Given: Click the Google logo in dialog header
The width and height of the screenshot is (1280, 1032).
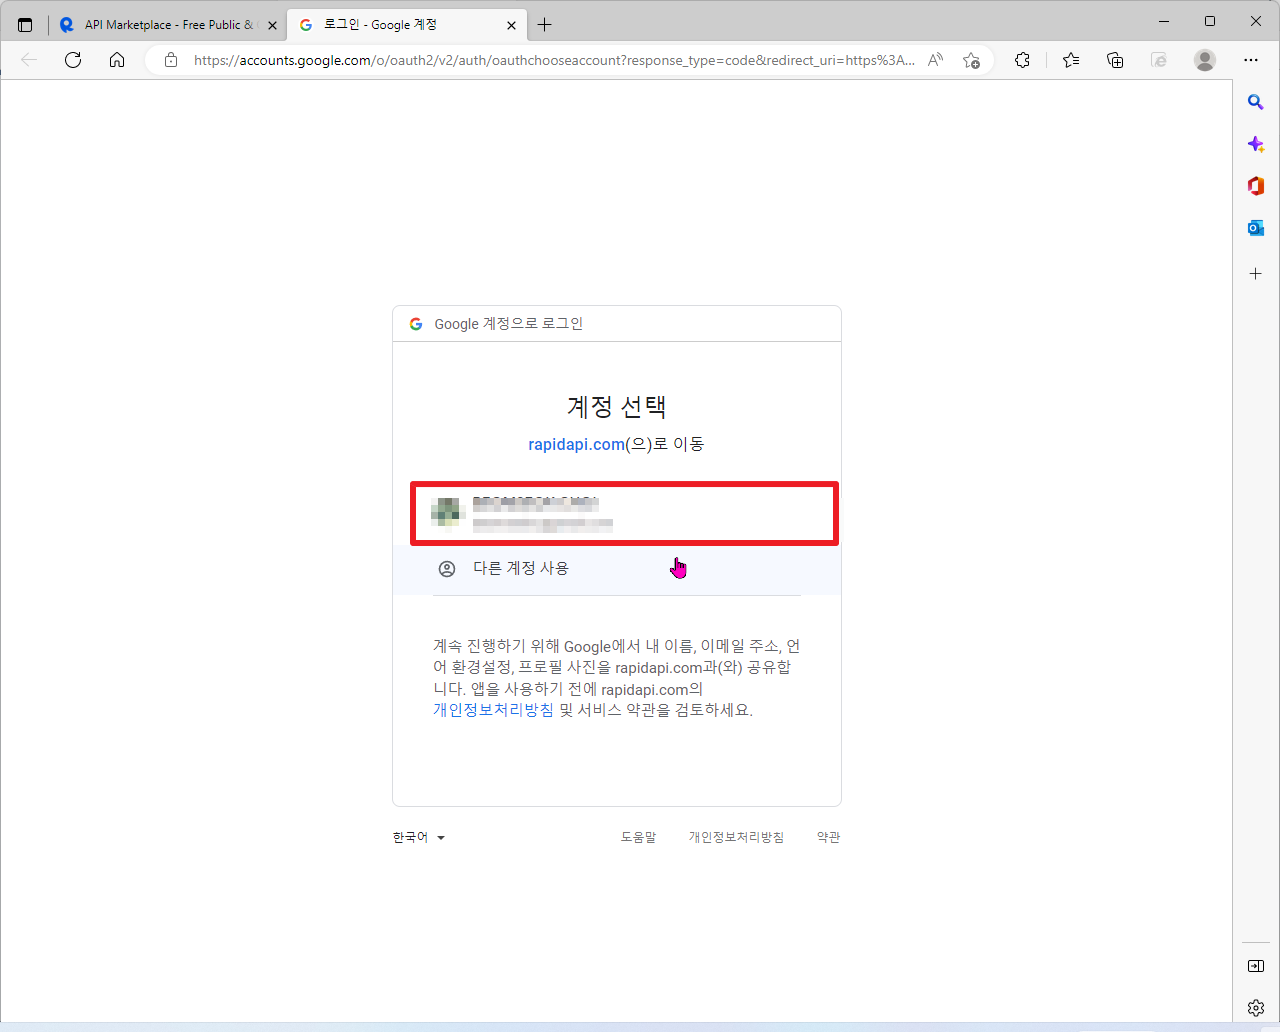Looking at the screenshot, I should pos(416,324).
